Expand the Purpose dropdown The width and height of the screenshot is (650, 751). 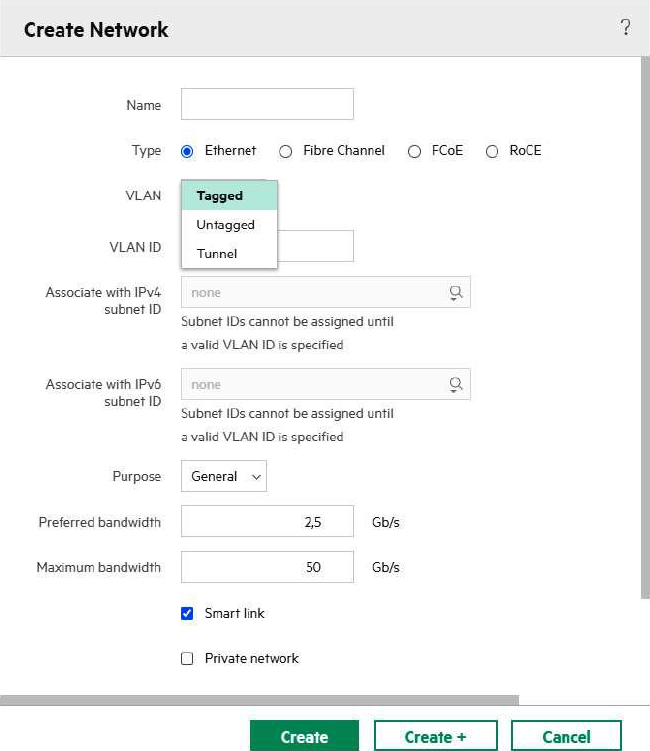pos(224,477)
